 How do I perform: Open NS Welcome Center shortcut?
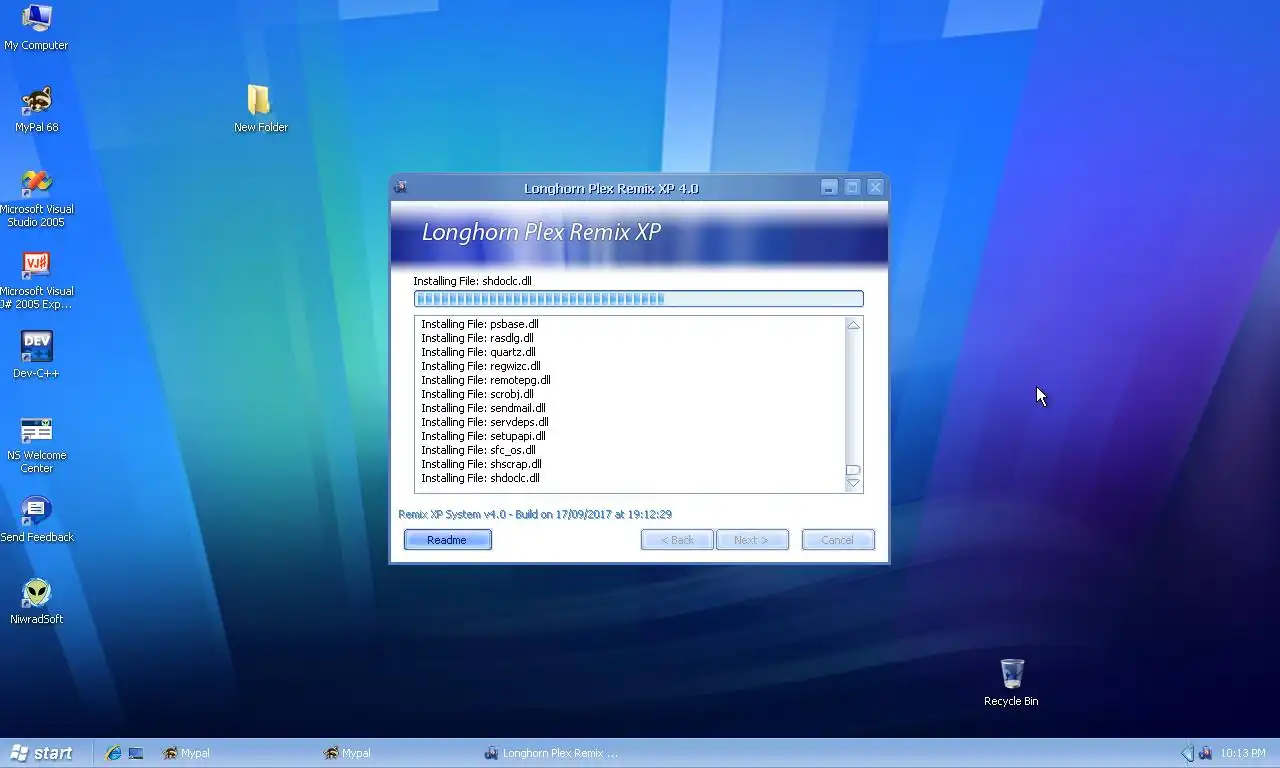click(36, 444)
